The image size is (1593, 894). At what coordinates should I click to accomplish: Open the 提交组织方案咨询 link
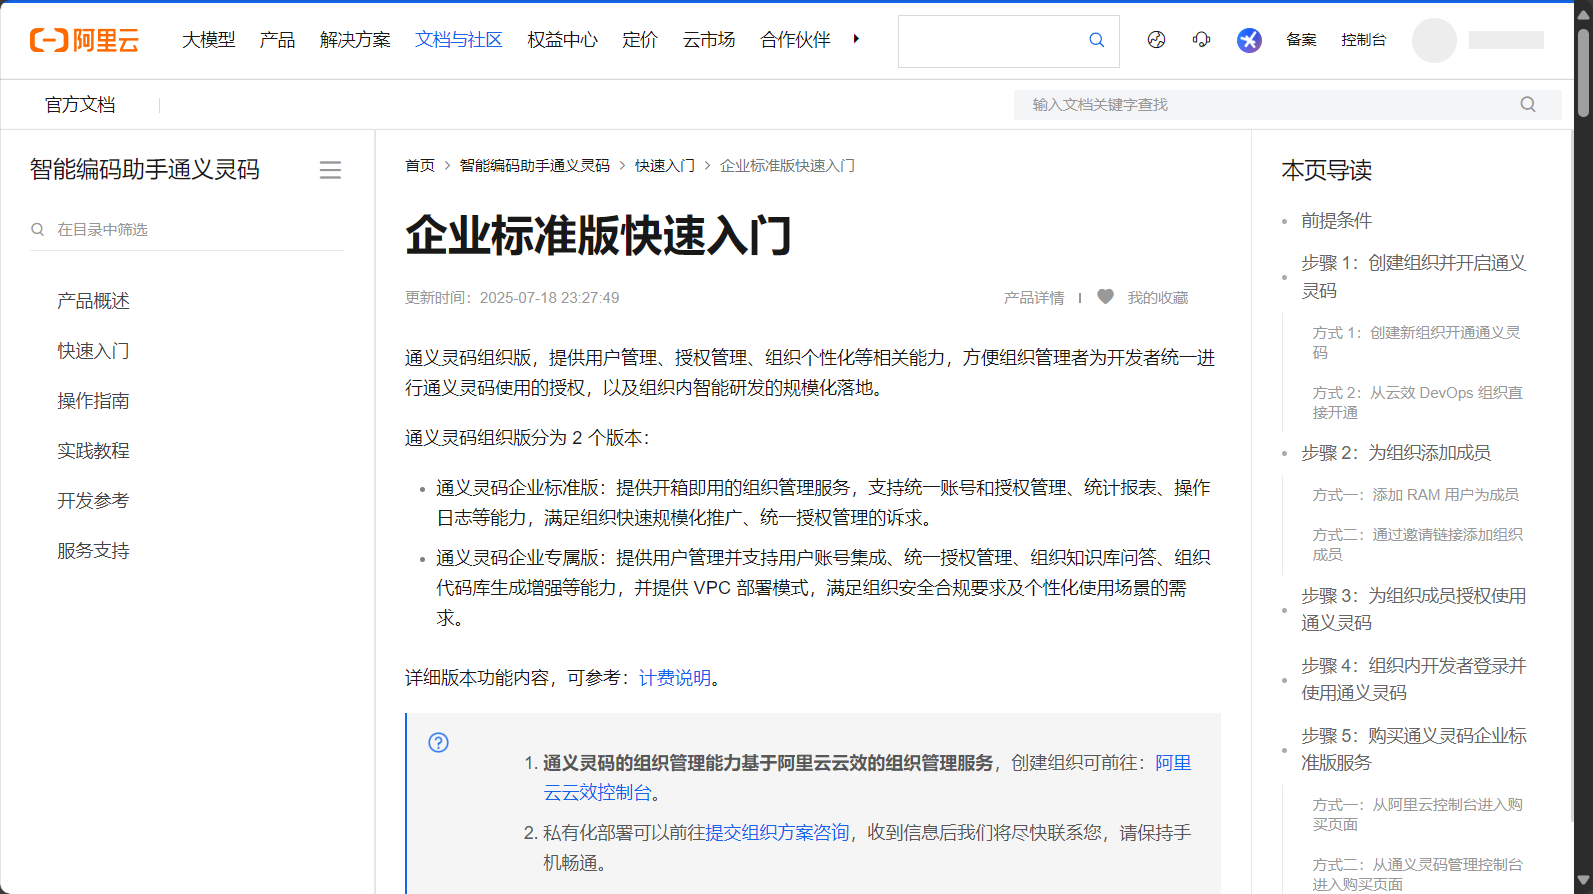(x=777, y=833)
